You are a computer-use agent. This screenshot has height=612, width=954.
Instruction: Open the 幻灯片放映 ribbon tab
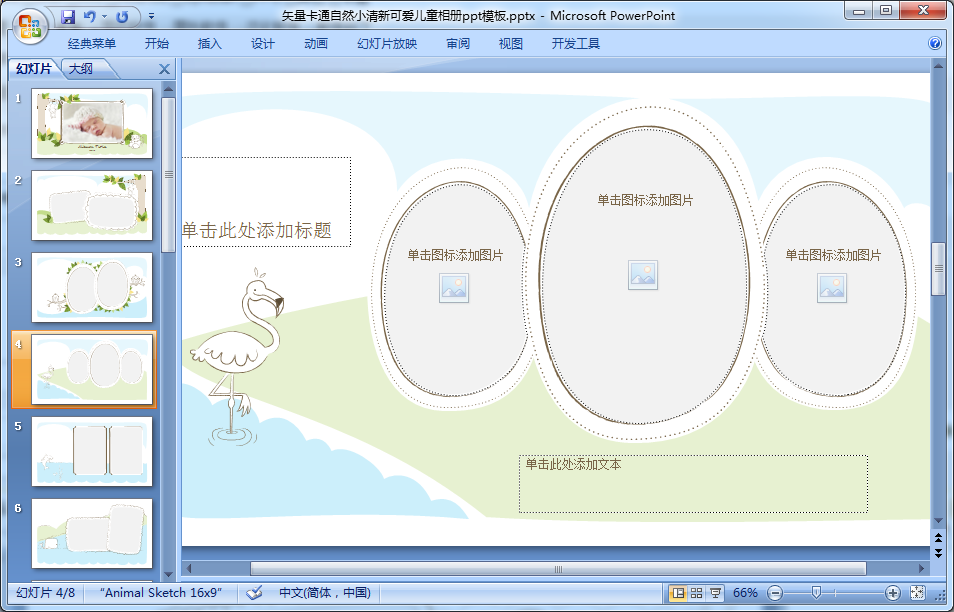(x=387, y=44)
